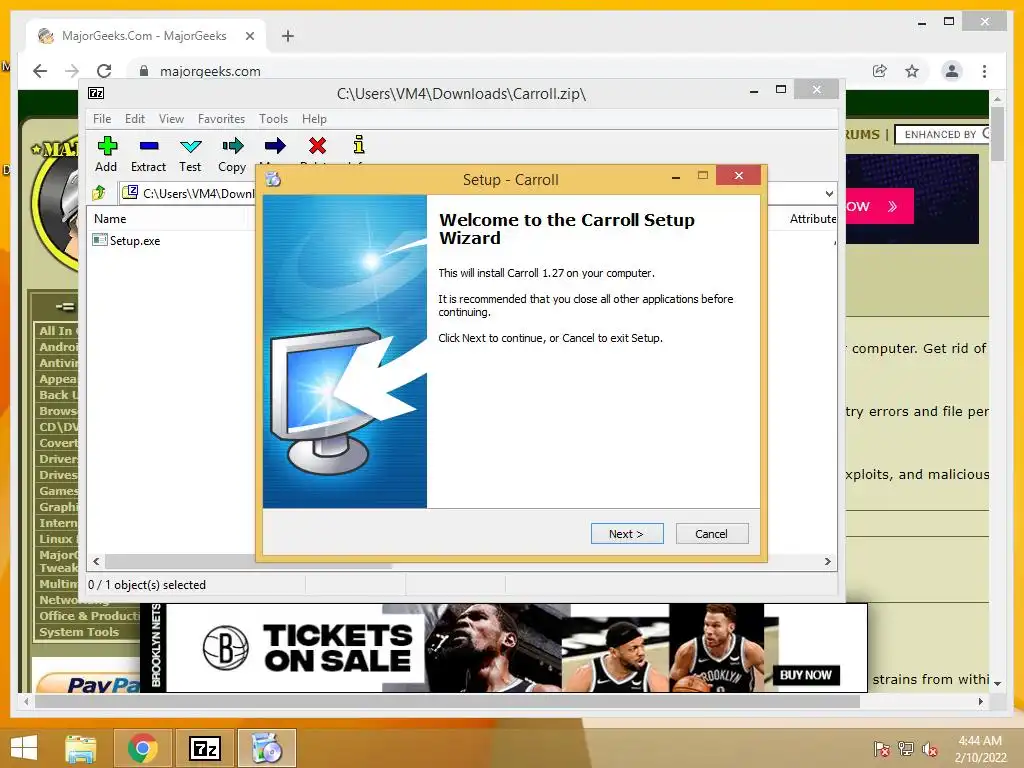This screenshot has height=768, width=1024.
Task: Open the Tools menu in 7-Zip
Action: (x=273, y=119)
